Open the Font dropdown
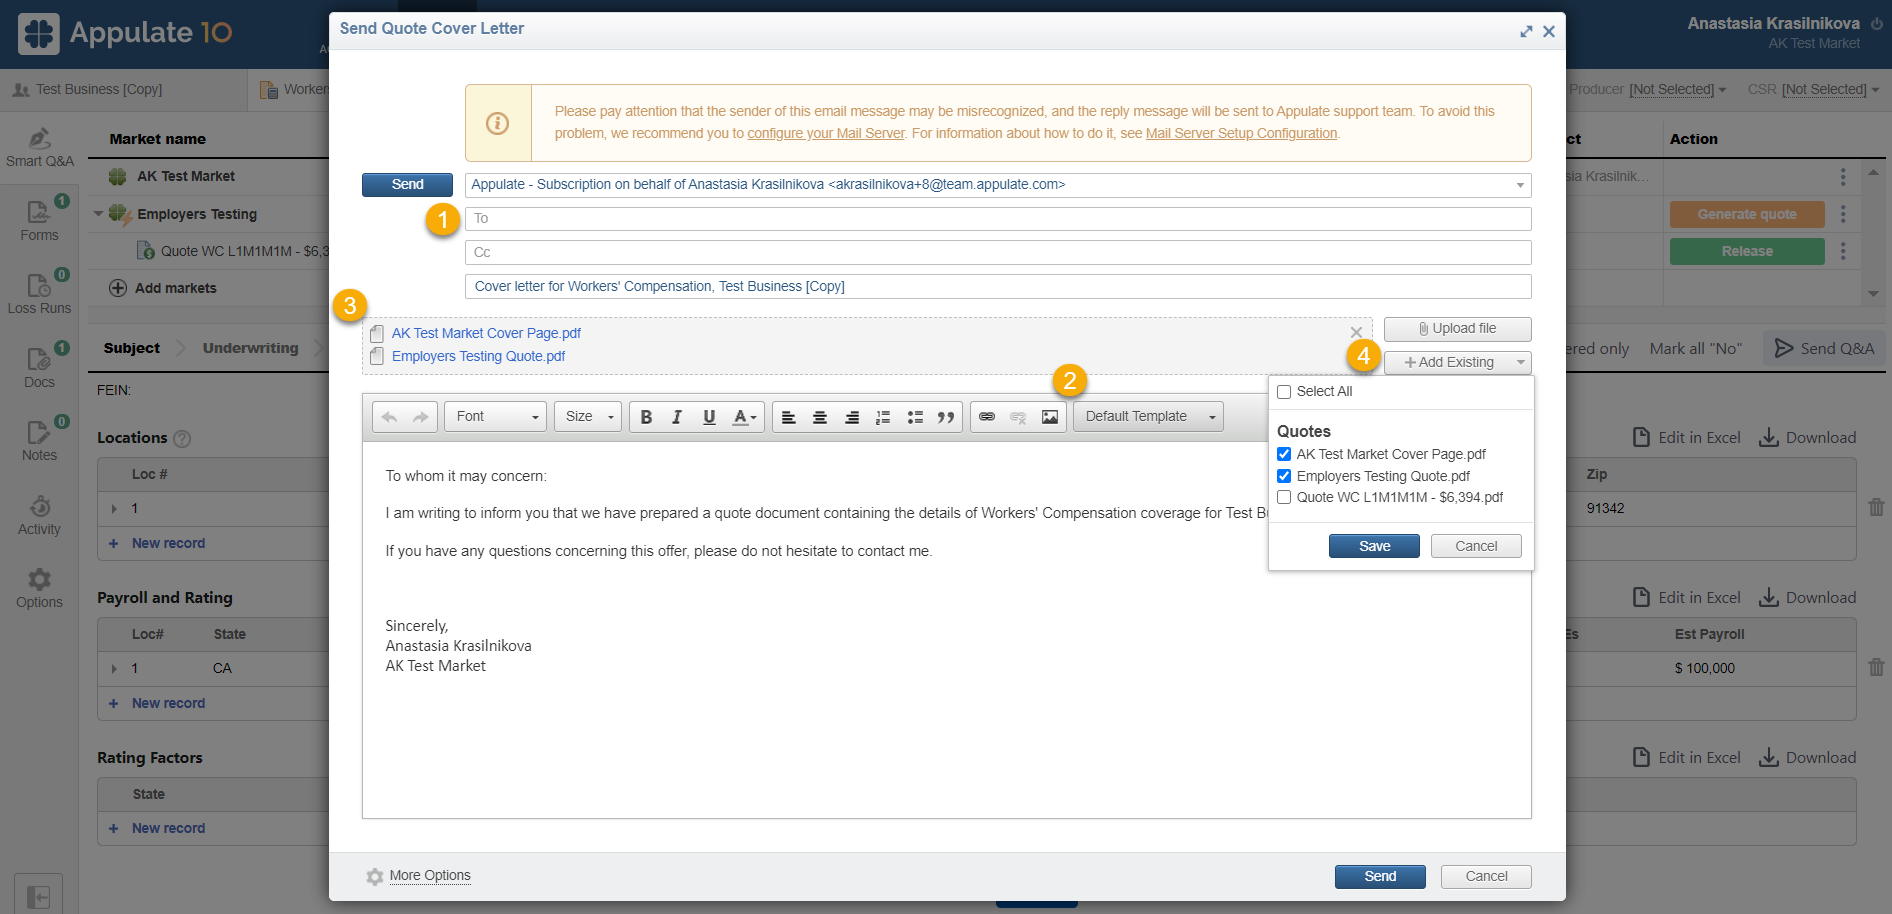 (x=496, y=417)
